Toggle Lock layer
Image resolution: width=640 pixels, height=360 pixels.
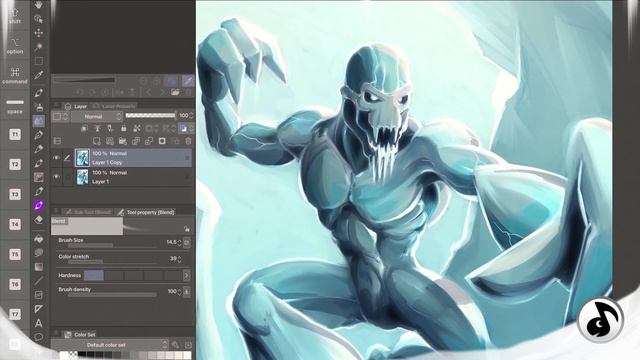[123, 128]
